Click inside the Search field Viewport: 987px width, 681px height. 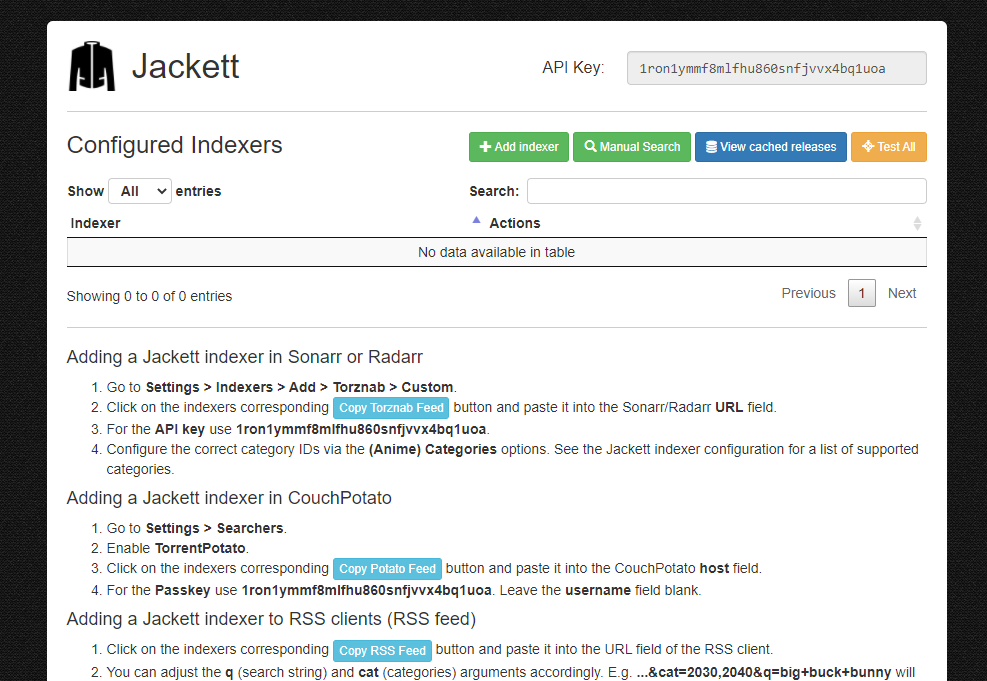(726, 190)
